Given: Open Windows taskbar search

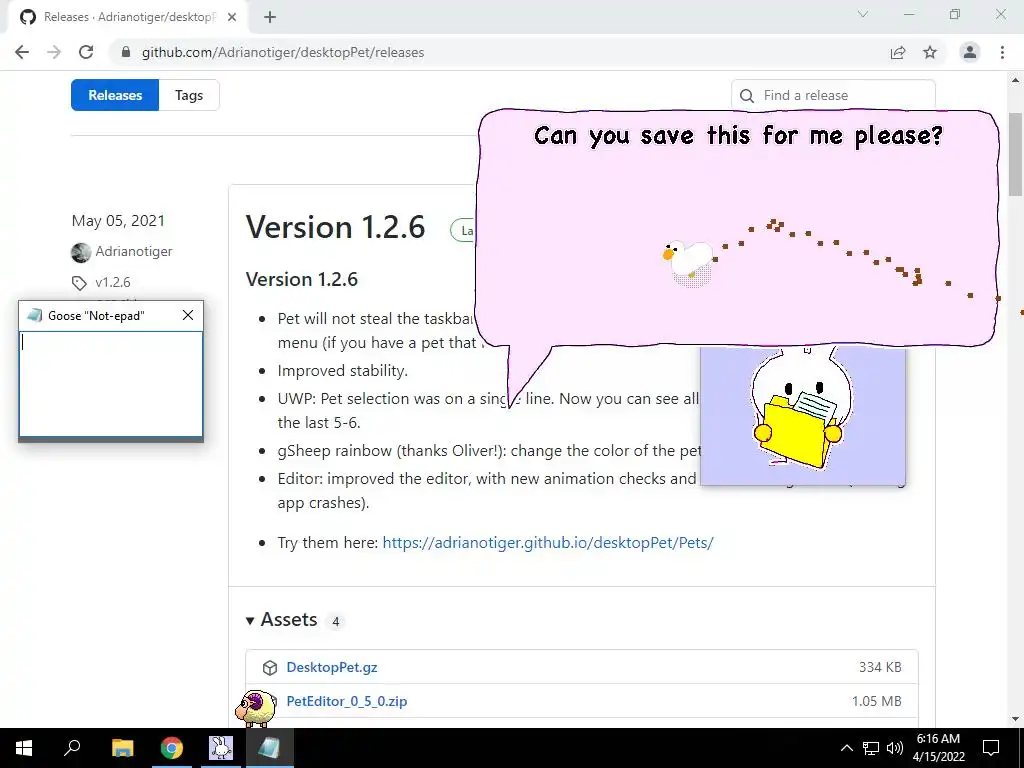Looking at the screenshot, I should (72, 748).
